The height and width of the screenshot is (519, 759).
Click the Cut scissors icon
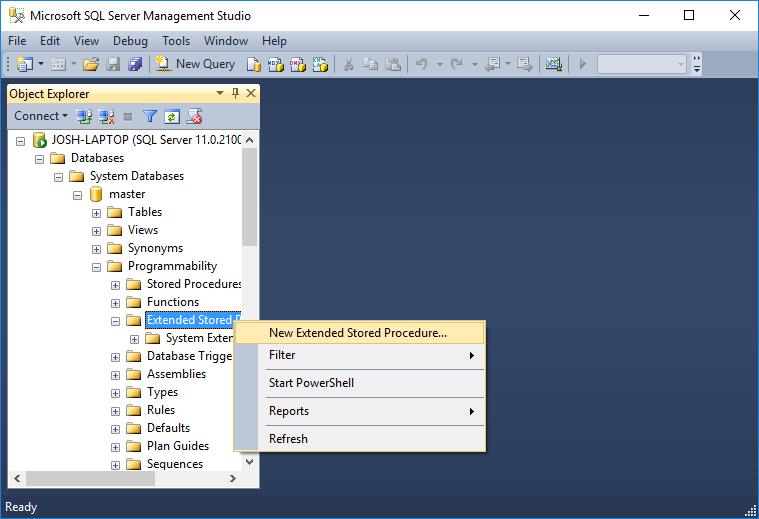pos(348,64)
